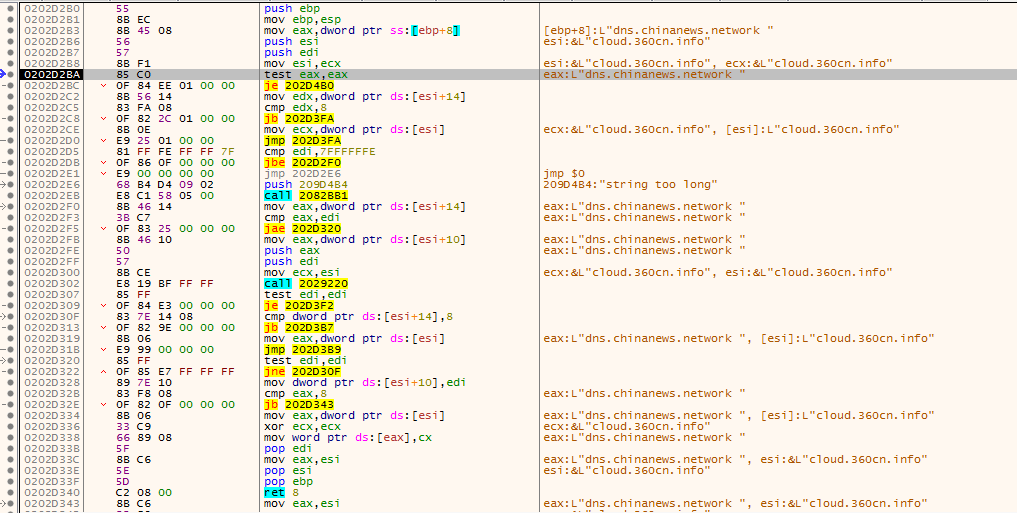This screenshot has height=513, width=1017.
Task: Toggle breakpoint dot beside address 0202D328
Action: click(x=10, y=383)
